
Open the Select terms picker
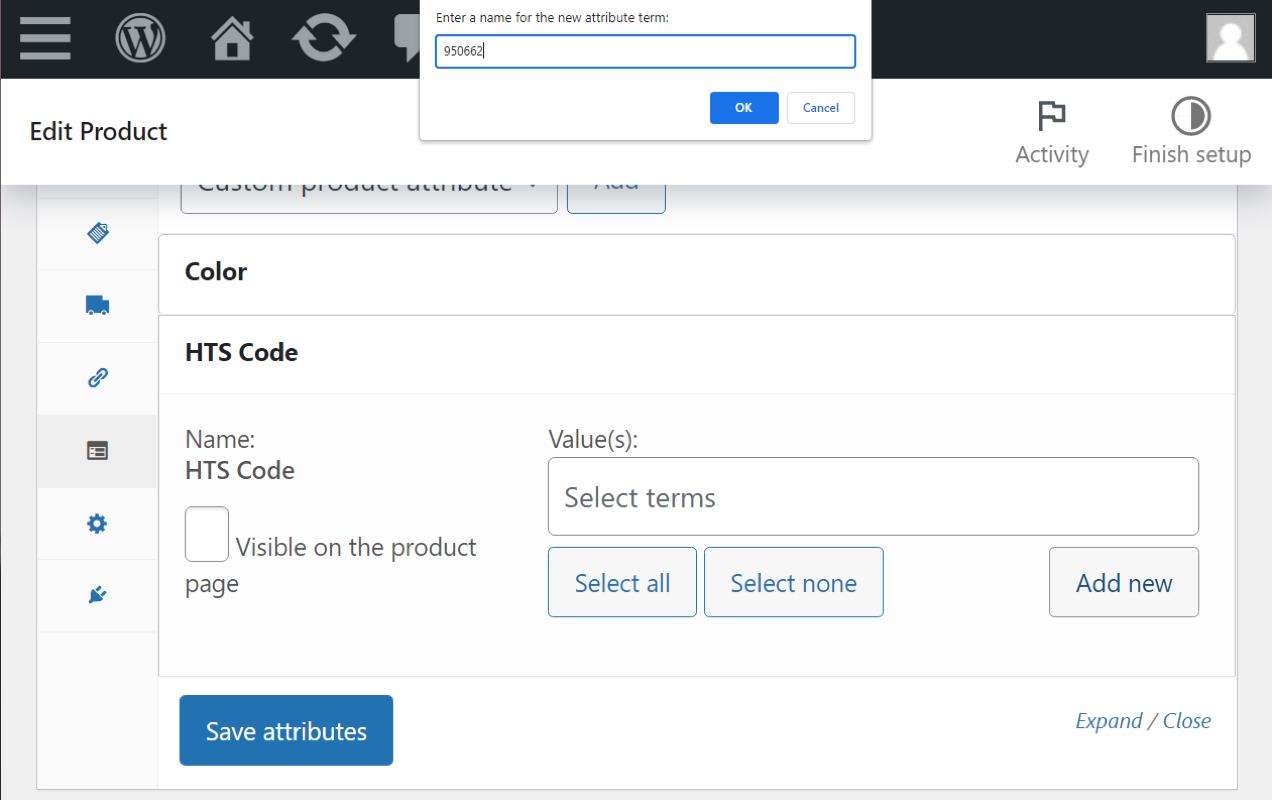pyautogui.click(x=873, y=496)
